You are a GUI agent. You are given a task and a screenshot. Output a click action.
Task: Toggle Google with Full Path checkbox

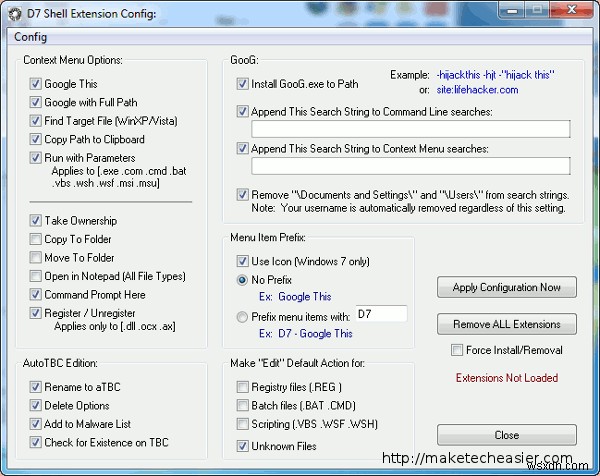[36, 102]
